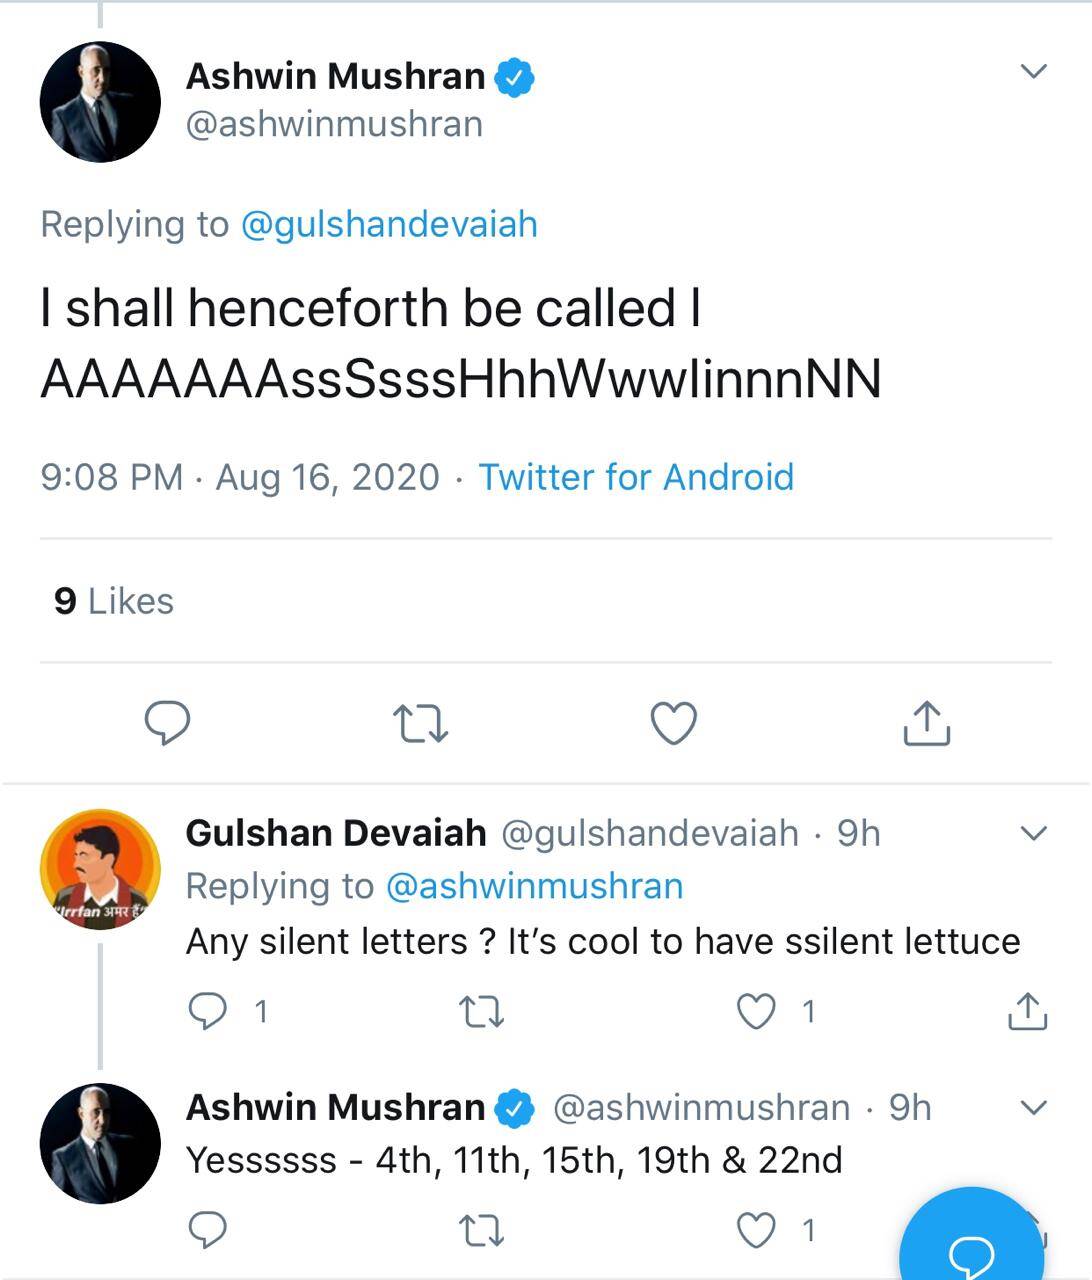
Task: Retweet the main AAAAAAAssSsssHhh tweet
Action: [x=420, y=723]
